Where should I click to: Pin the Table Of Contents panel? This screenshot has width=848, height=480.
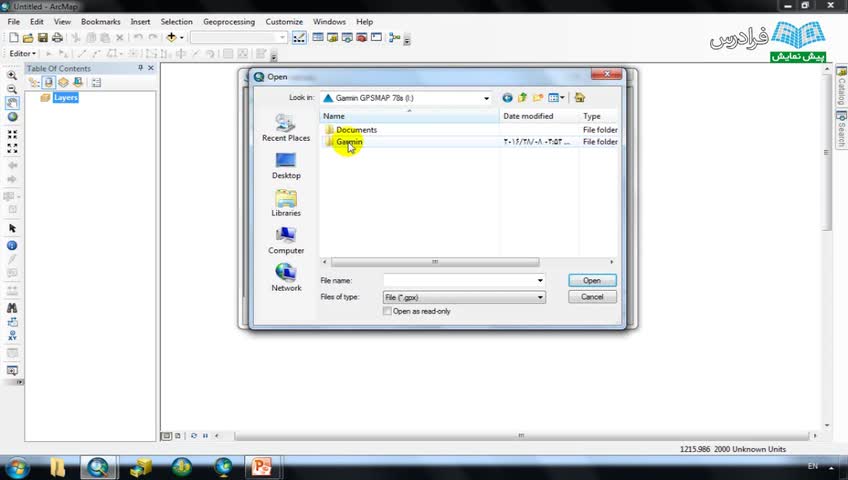click(140, 68)
